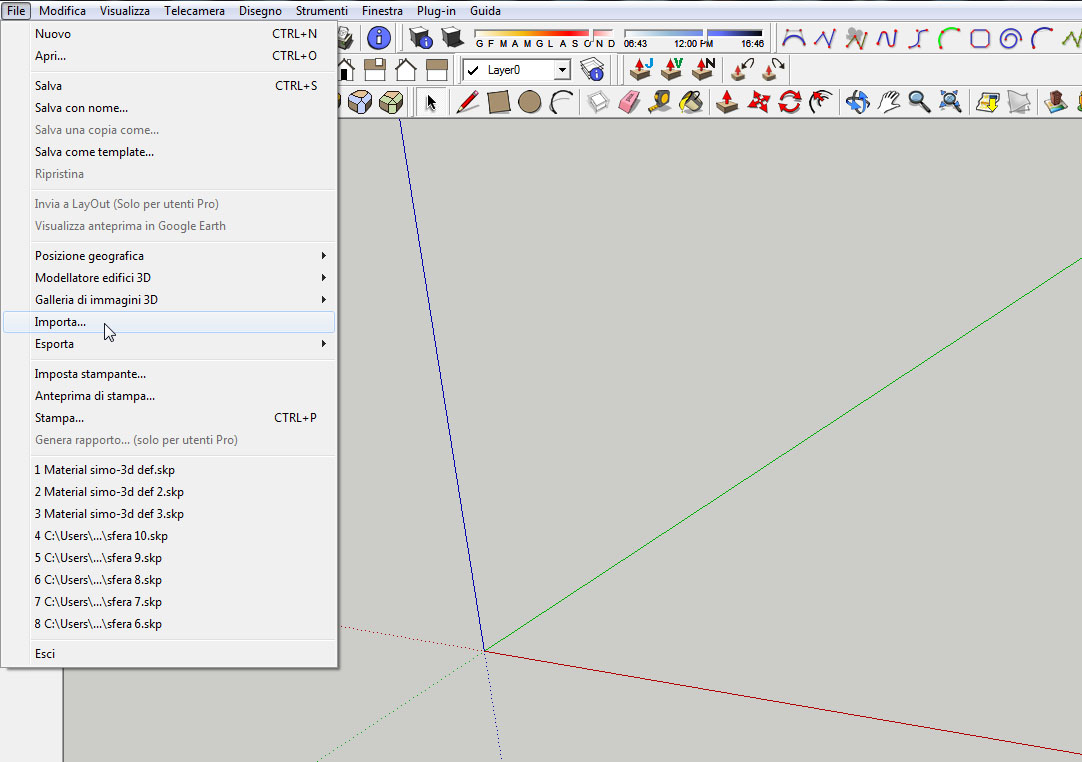Open recent file 3 Material simo-3d def 3.skp
Image resolution: width=1082 pixels, height=762 pixels.
[169, 514]
